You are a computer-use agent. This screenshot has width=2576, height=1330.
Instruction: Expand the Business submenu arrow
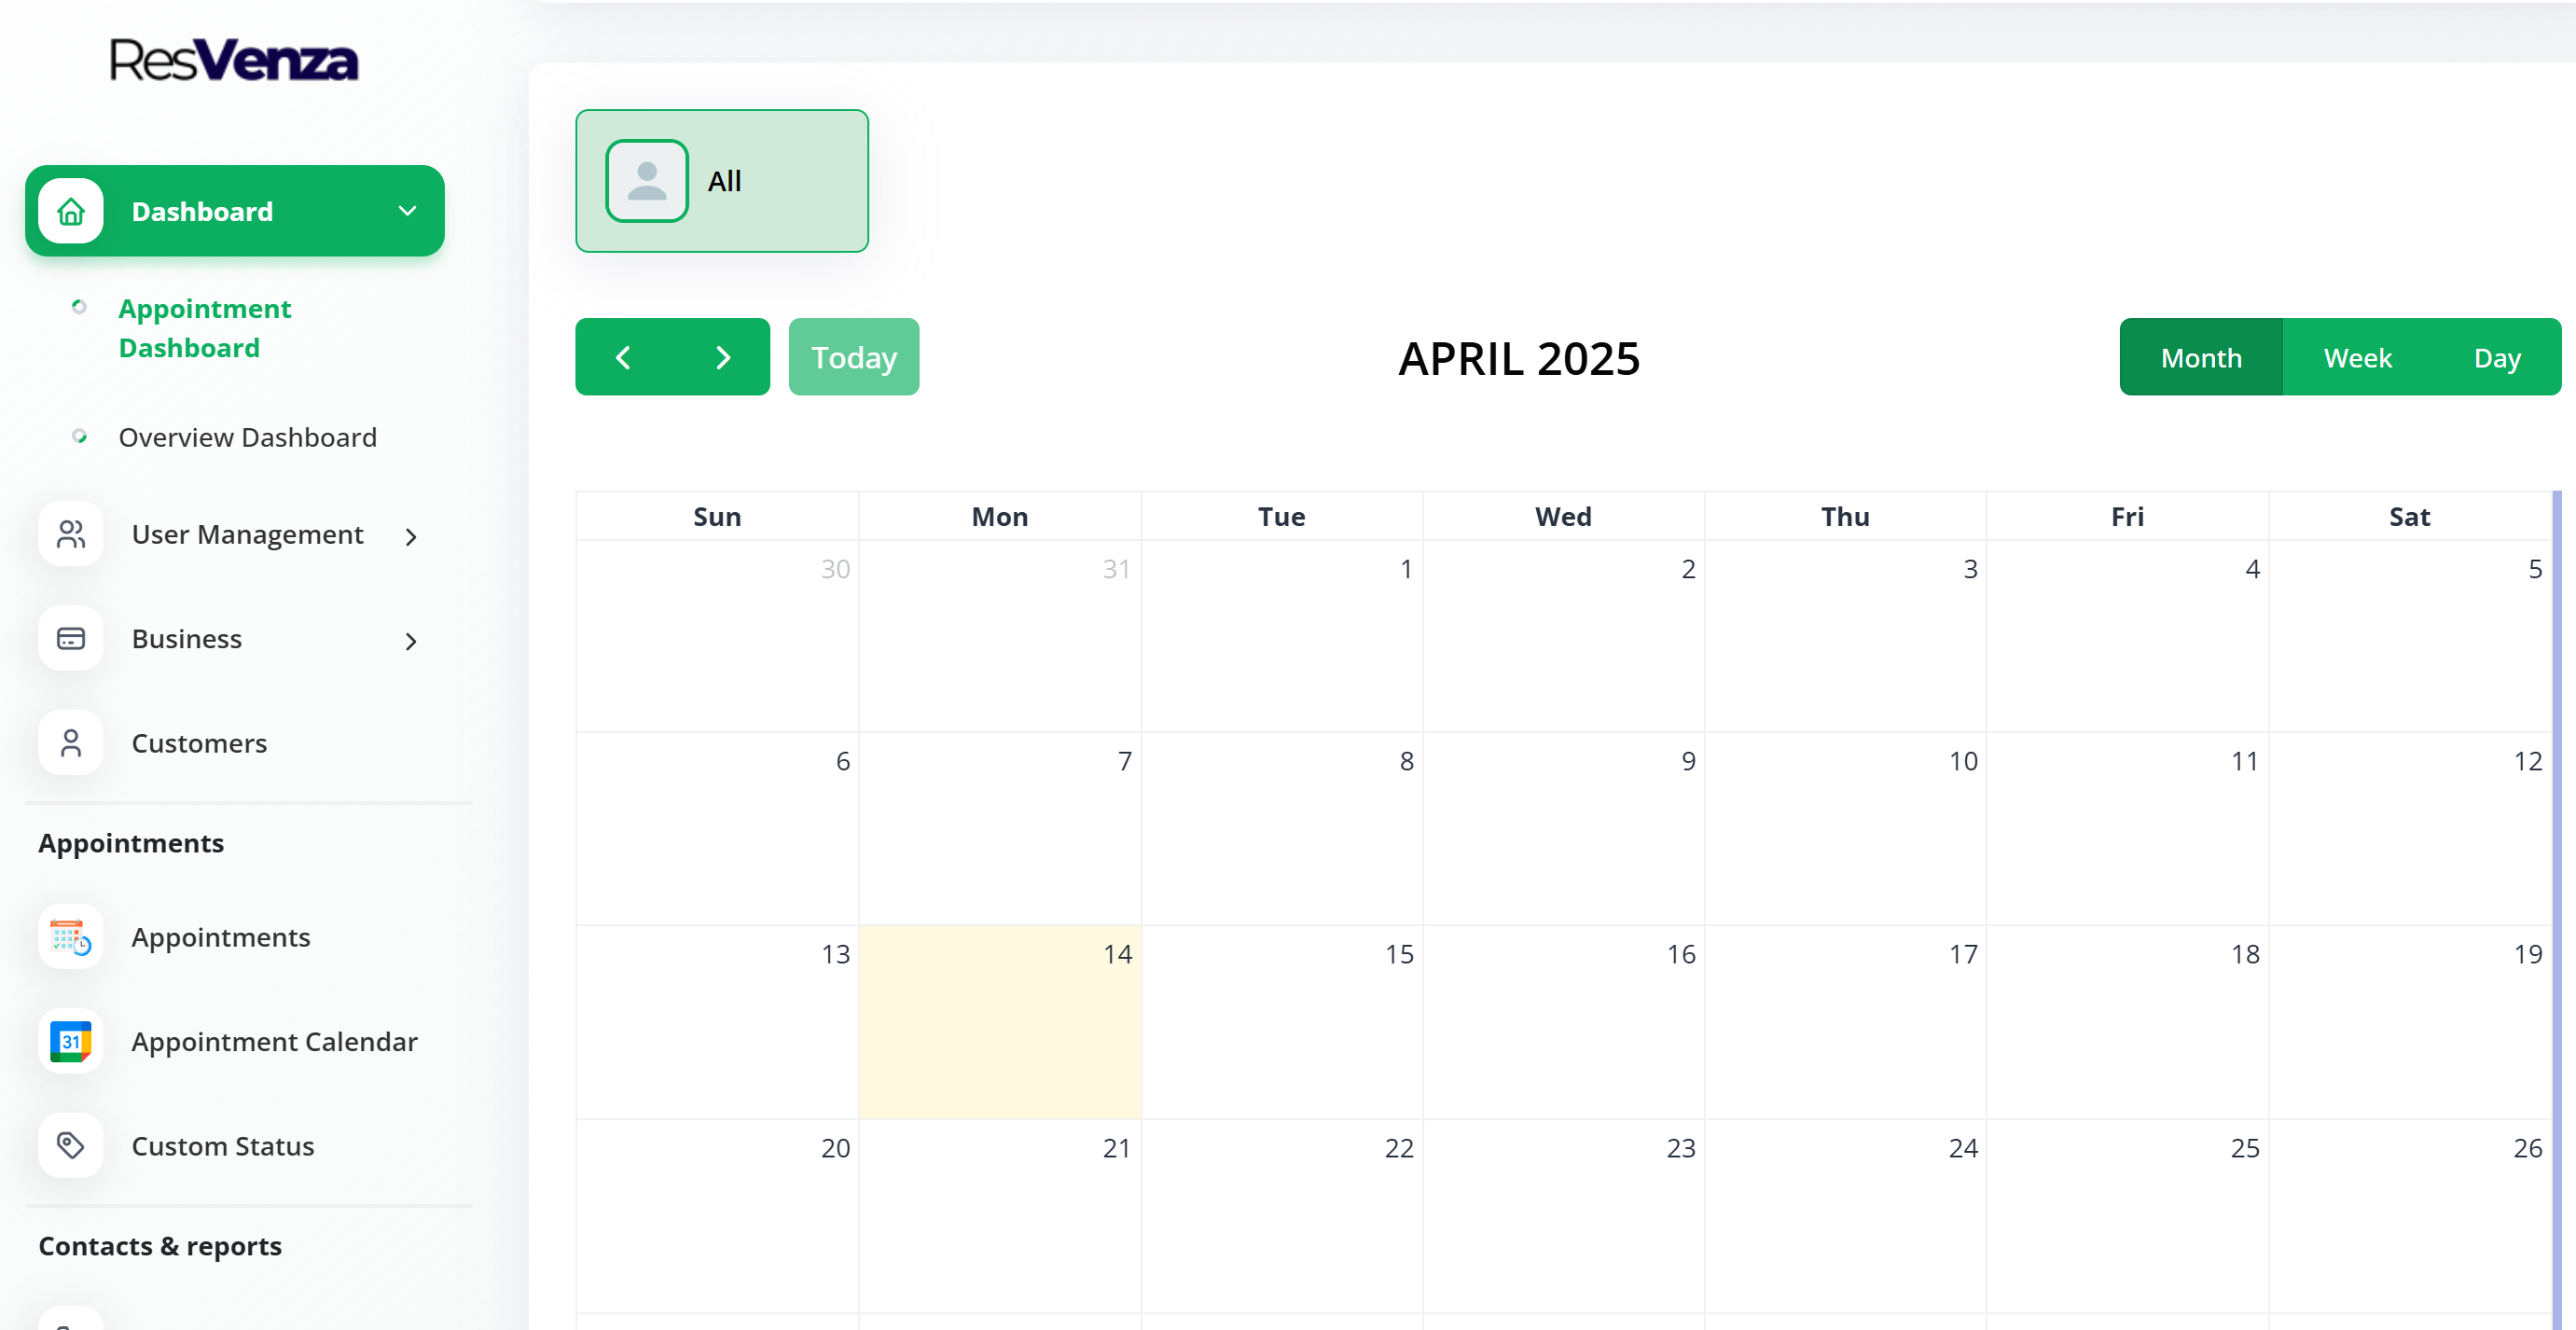click(x=410, y=641)
